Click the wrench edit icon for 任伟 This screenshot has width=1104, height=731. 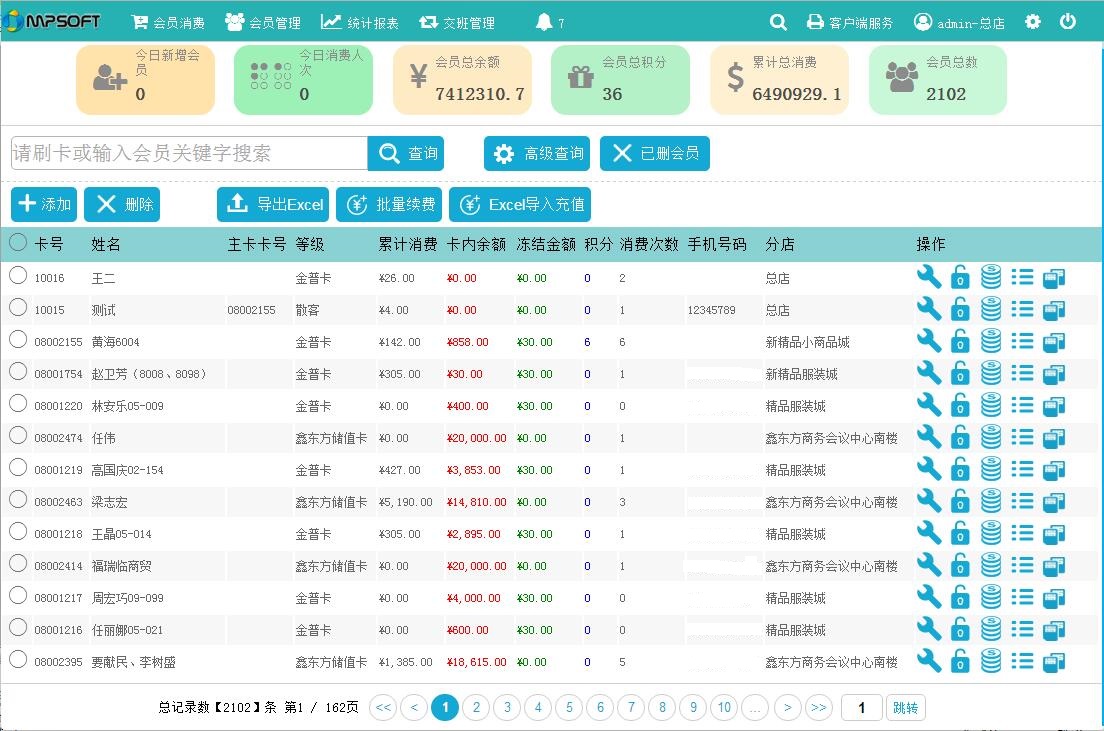tap(929, 437)
